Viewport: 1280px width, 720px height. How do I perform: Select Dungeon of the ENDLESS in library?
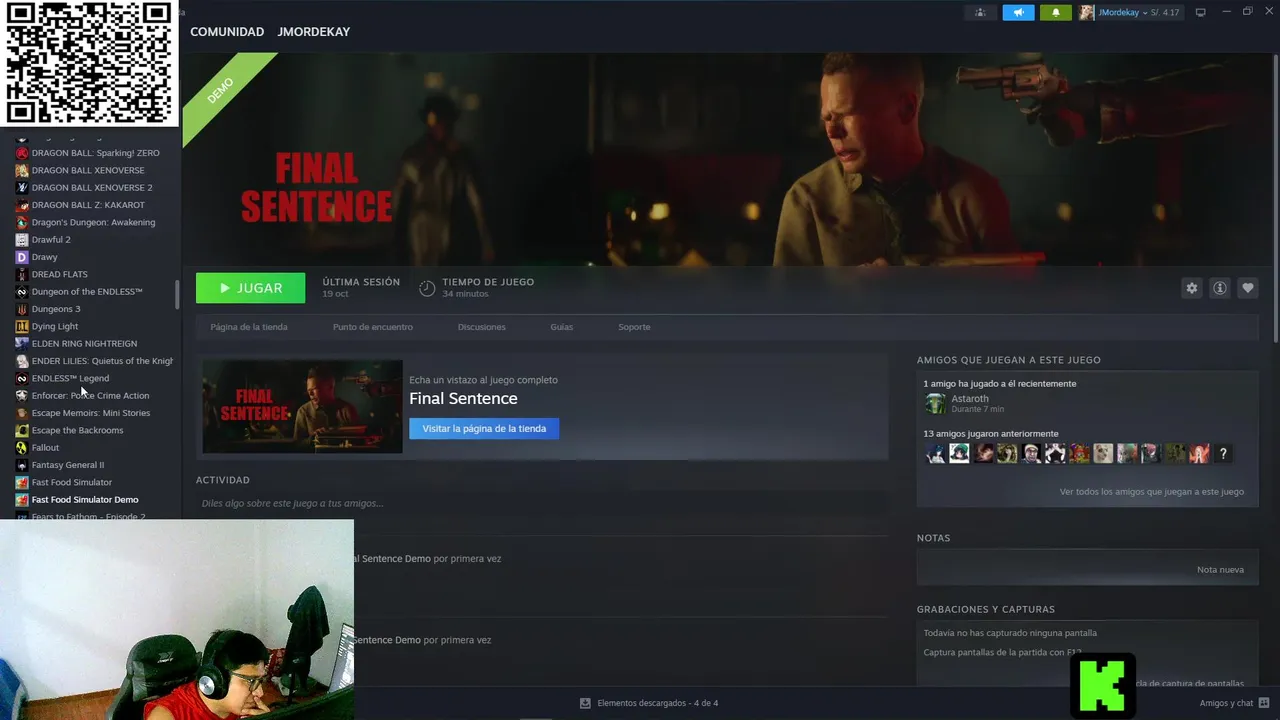pos(87,292)
